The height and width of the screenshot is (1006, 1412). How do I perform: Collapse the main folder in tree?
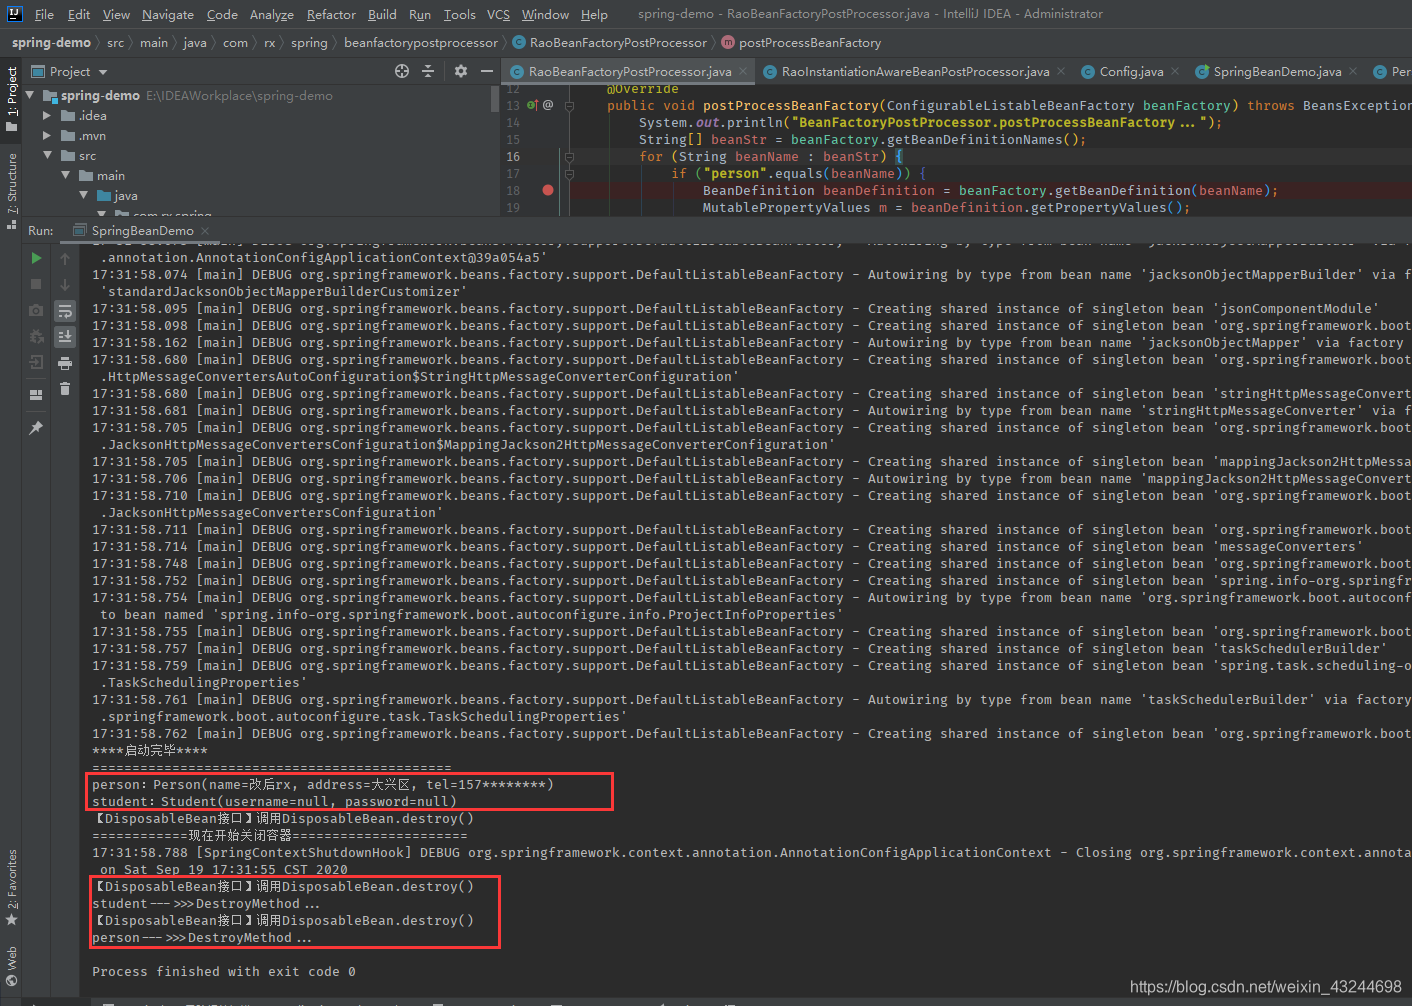coord(66,175)
